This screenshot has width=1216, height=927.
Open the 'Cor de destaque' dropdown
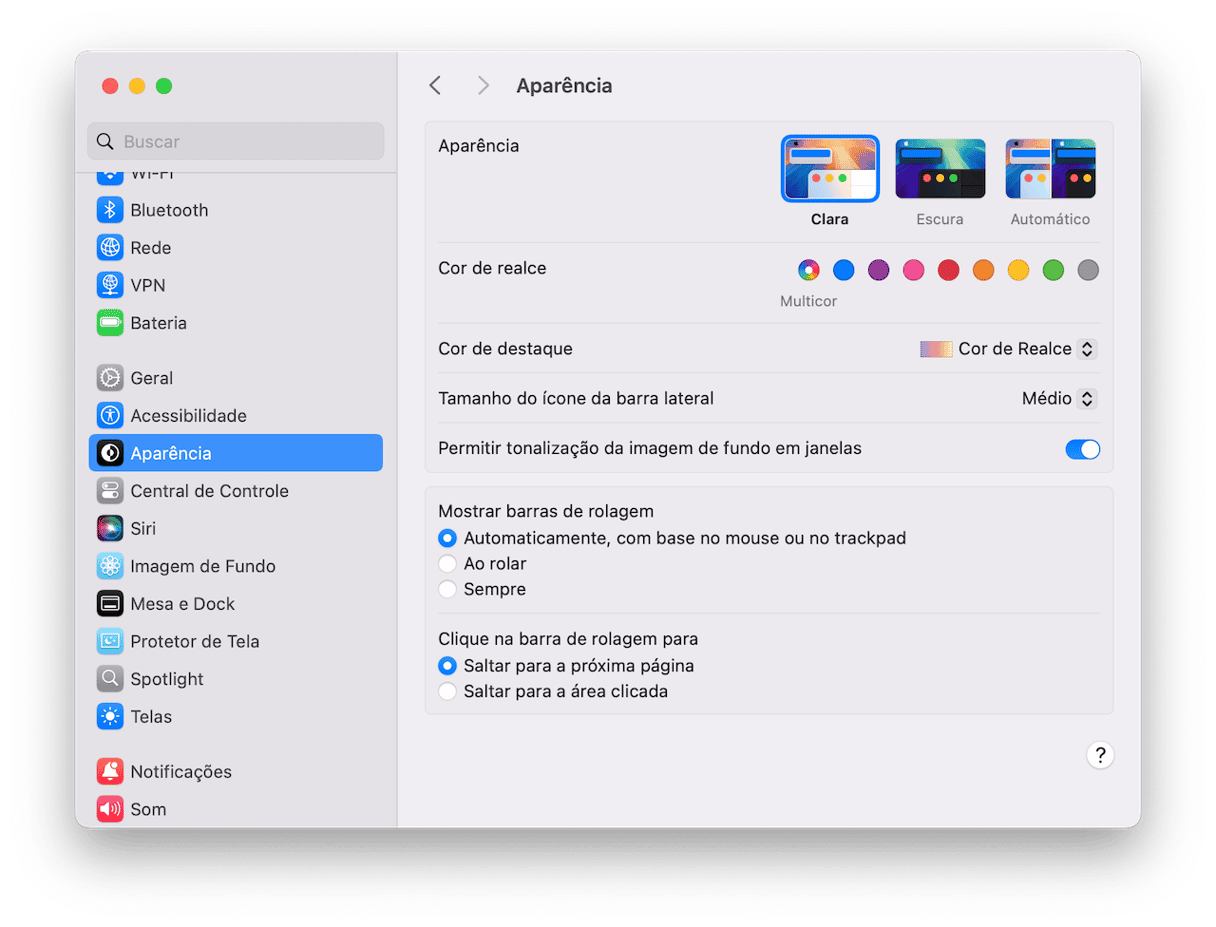pos(1008,349)
